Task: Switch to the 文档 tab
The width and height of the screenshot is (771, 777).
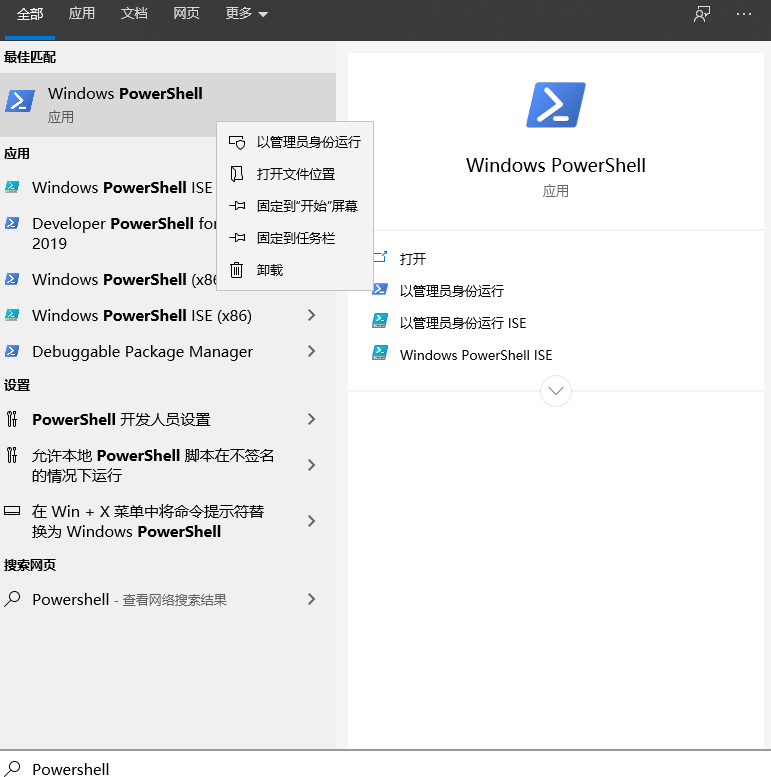Action: (x=134, y=13)
